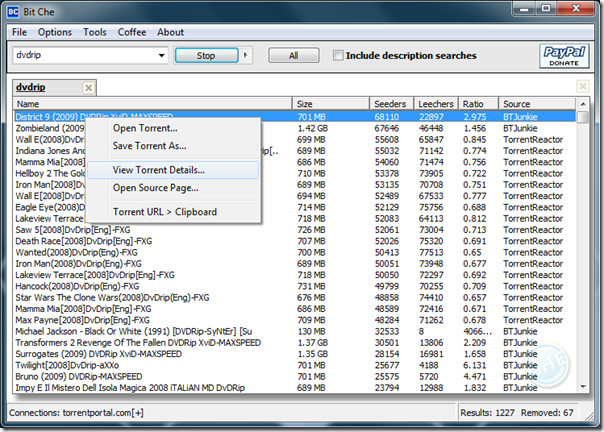Open the About menu

point(170,32)
